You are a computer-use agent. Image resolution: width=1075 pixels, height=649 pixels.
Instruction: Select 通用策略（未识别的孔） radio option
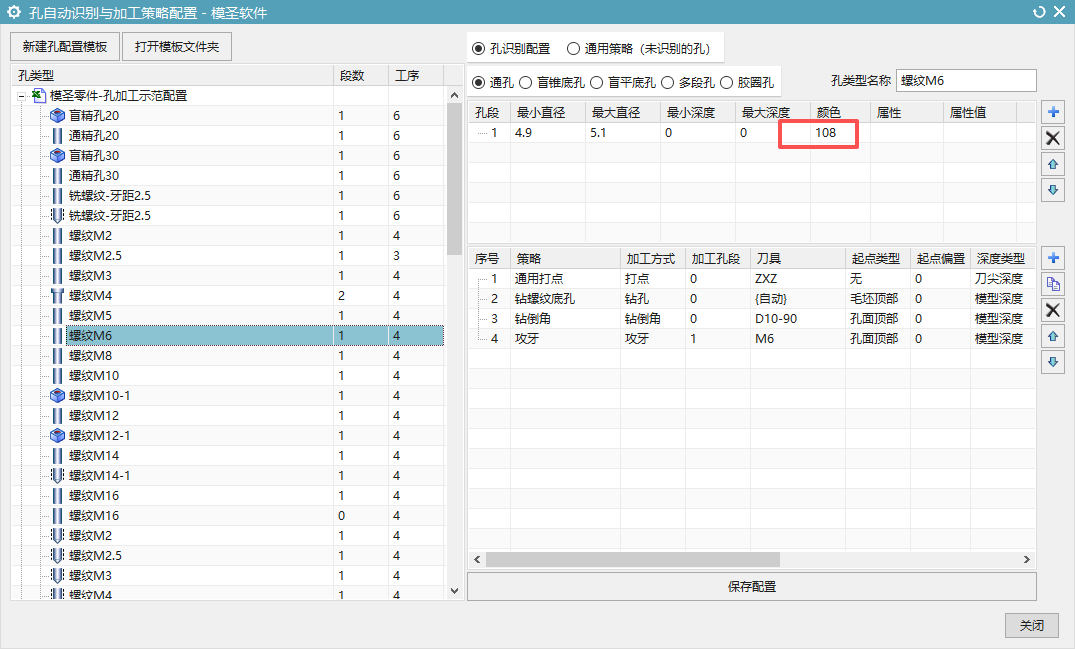[573, 49]
